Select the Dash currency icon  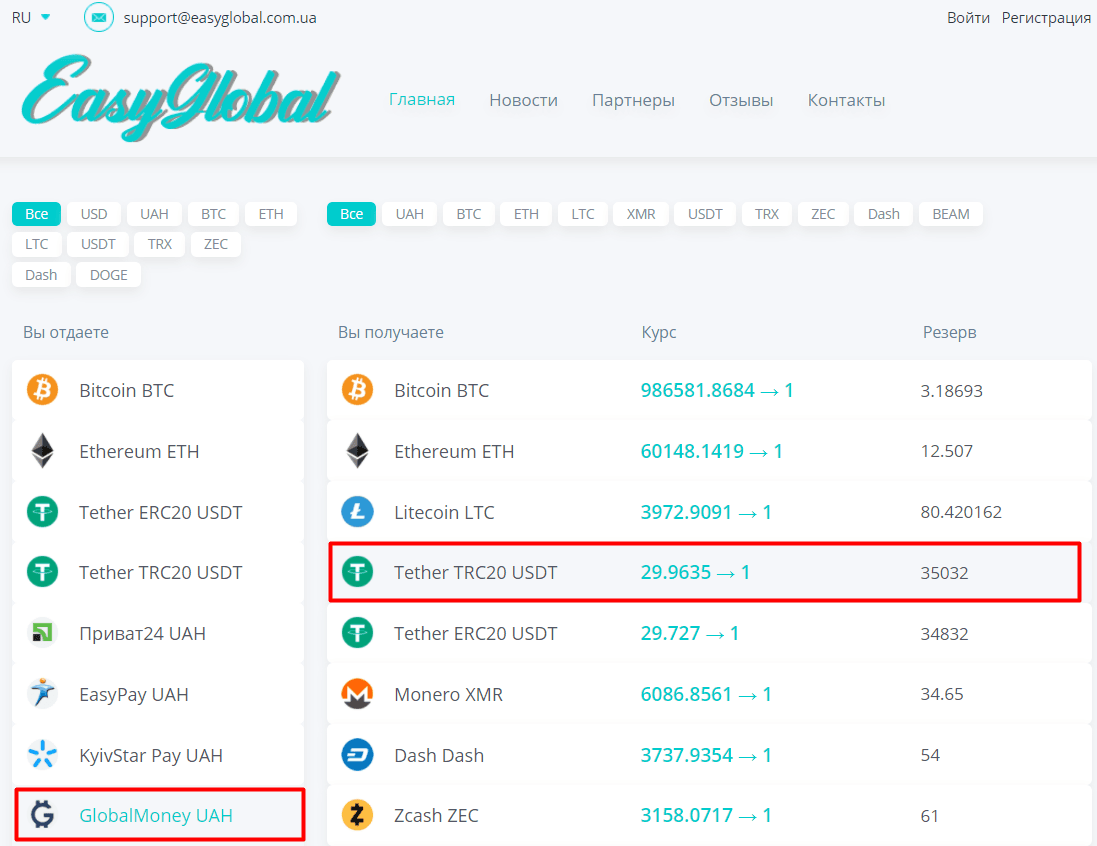coord(357,754)
